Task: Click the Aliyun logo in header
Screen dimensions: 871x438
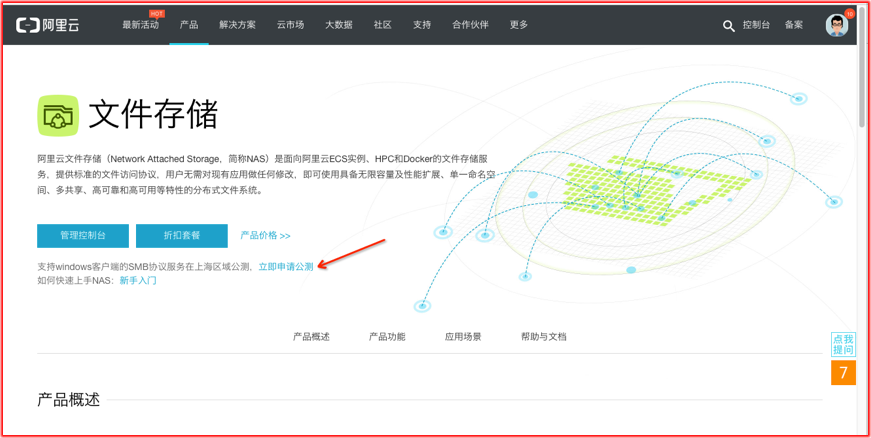Action: coord(47,25)
